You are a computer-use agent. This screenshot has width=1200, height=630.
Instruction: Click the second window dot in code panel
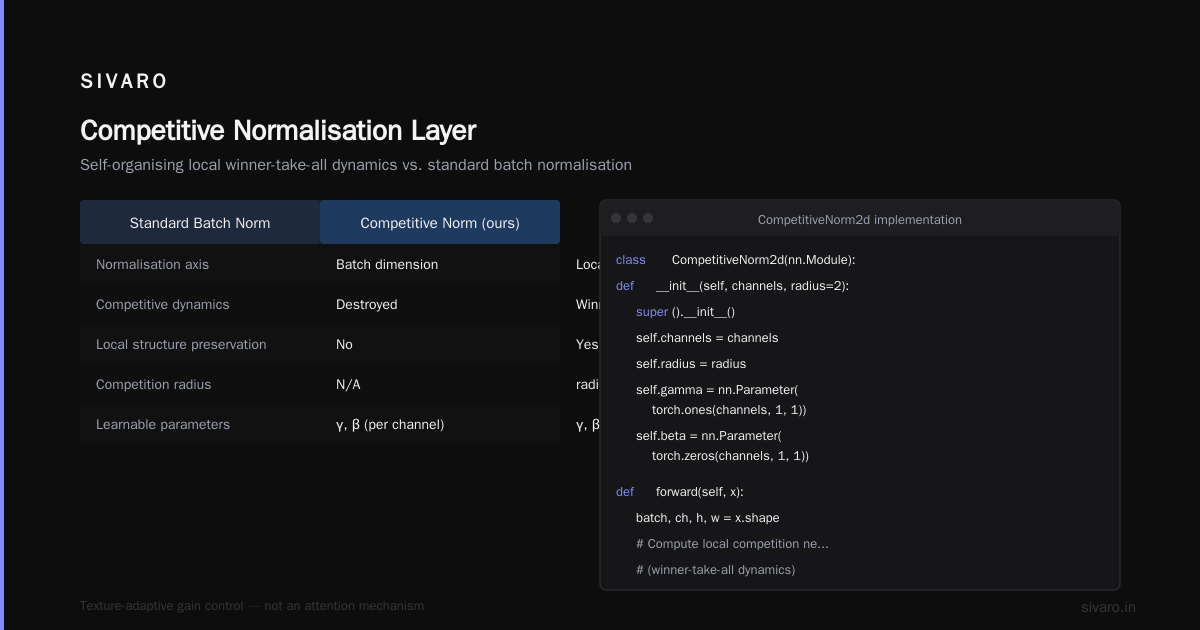click(632, 218)
